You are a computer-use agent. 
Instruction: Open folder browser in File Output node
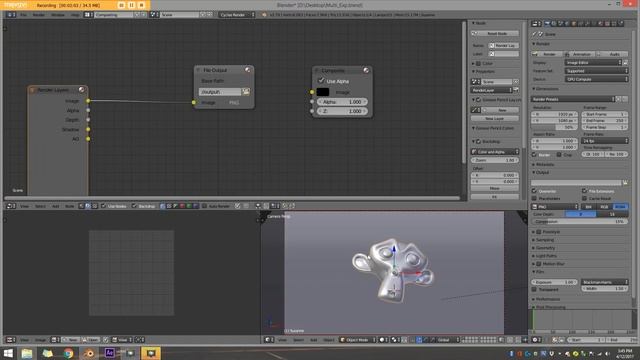(x=246, y=92)
